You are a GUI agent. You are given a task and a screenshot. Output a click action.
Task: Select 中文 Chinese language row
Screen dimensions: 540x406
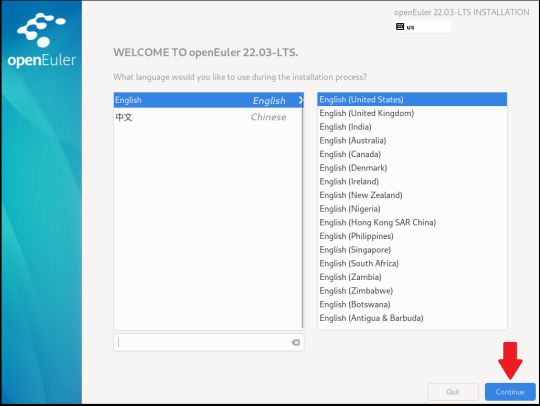pos(208,117)
